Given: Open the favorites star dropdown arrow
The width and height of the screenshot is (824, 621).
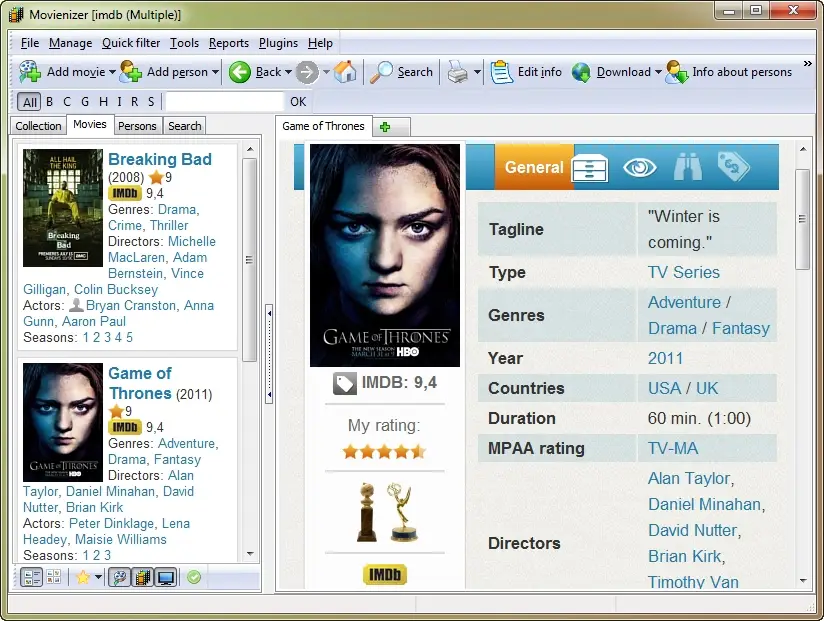Looking at the screenshot, I should click(x=98, y=577).
